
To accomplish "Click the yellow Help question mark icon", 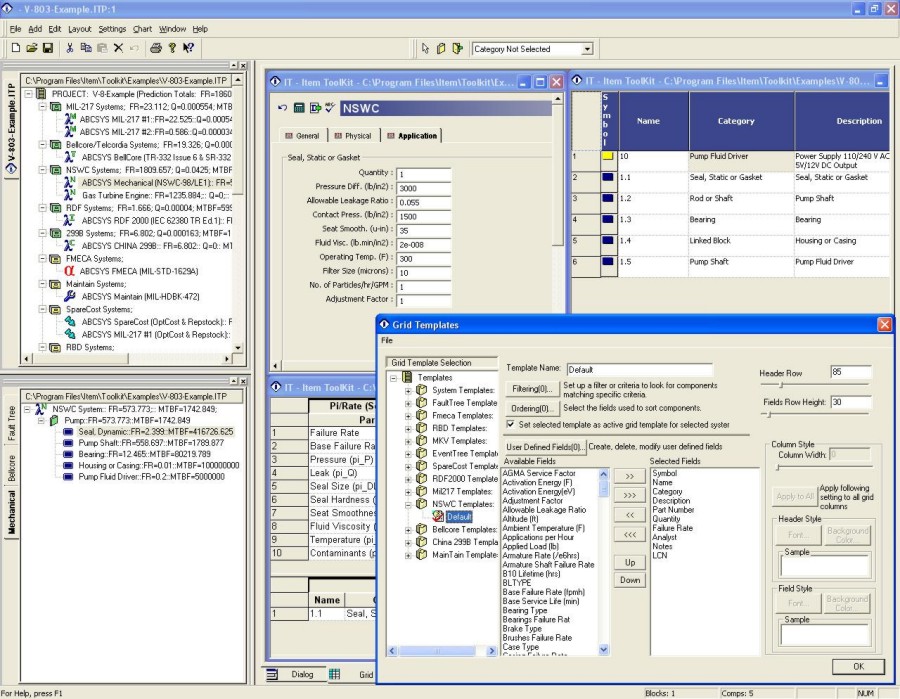I will [172, 48].
